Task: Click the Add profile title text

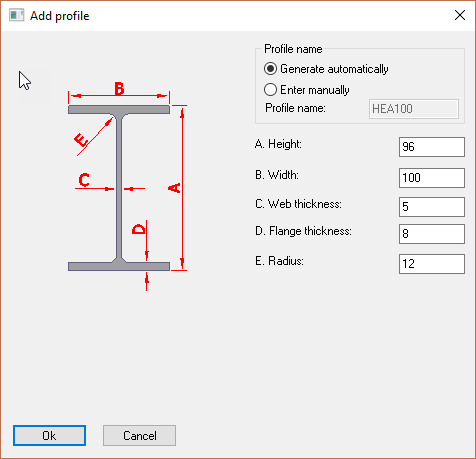Action: pos(60,16)
